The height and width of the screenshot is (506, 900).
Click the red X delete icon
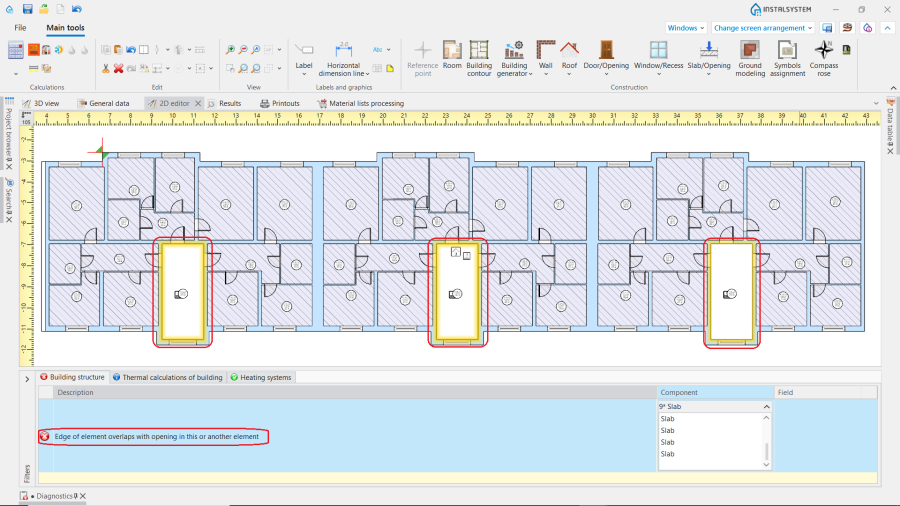click(x=118, y=68)
